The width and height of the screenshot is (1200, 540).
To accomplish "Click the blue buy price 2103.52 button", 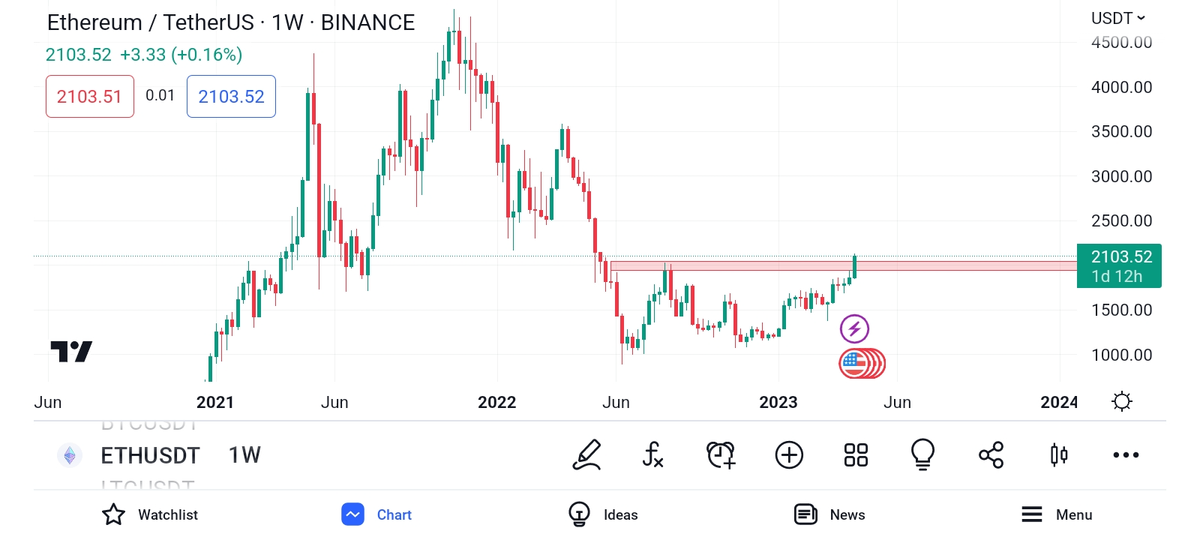I will click(x=231, y=97).
